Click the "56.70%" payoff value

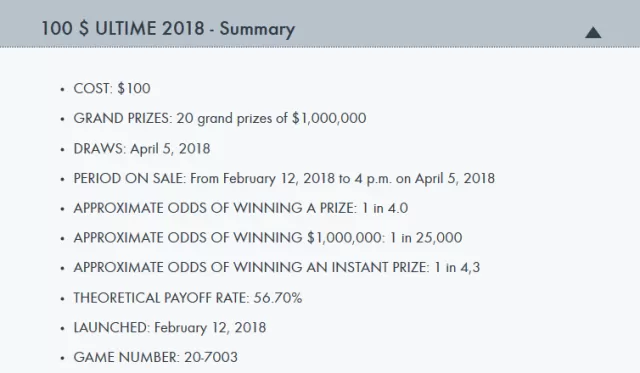[x=278, y=298]
